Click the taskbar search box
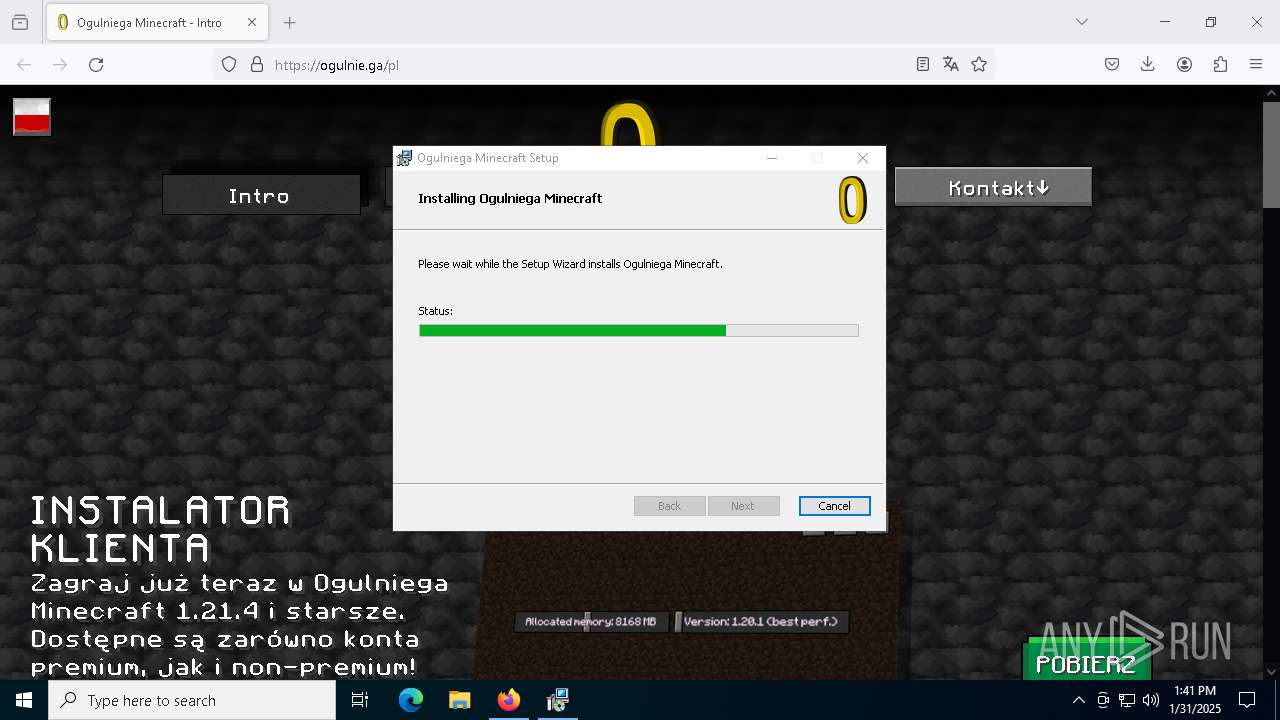The width and height of the screenshot is (1280, 720). point(192,700)
